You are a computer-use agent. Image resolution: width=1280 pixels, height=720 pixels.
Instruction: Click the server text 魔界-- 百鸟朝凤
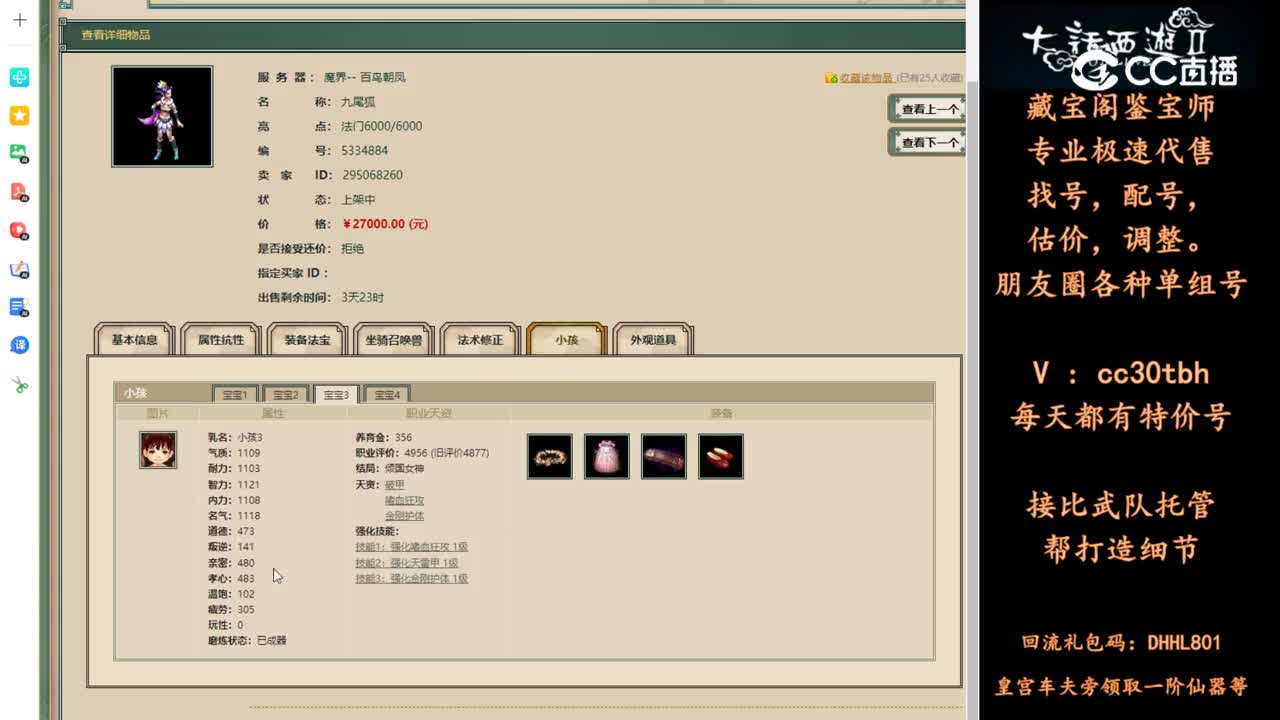tap(365, 77)
